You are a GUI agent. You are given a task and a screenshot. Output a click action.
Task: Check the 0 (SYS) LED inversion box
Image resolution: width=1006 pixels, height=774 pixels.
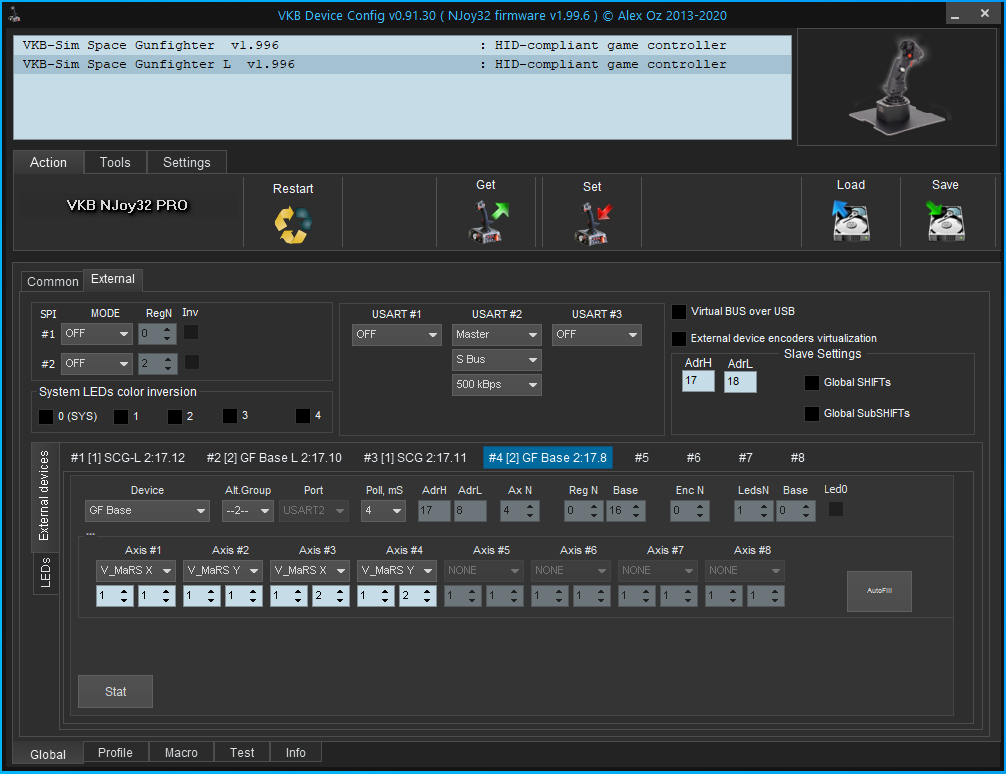[46, 416]
